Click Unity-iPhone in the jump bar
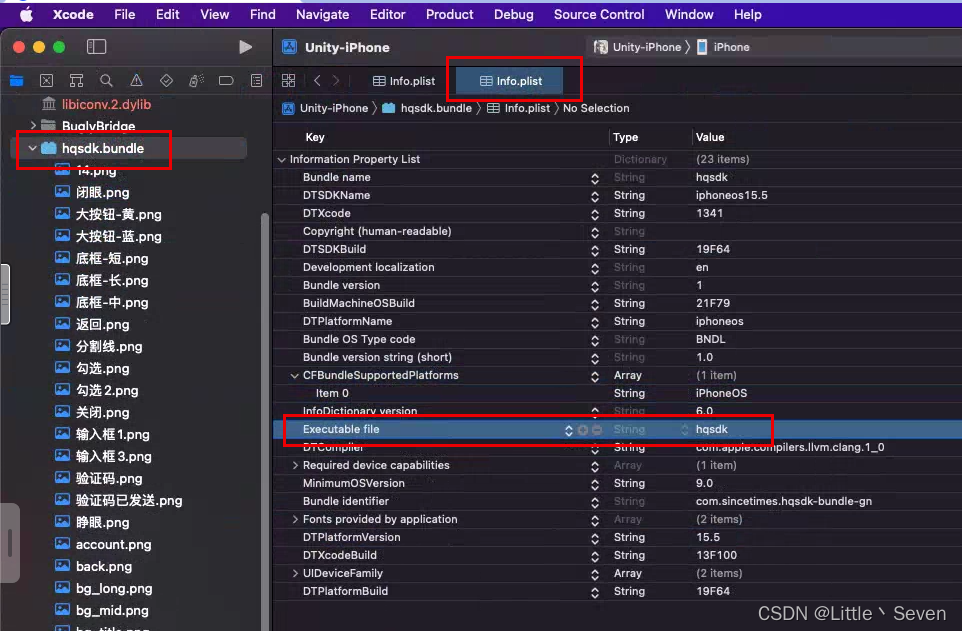 pos(325,109)
